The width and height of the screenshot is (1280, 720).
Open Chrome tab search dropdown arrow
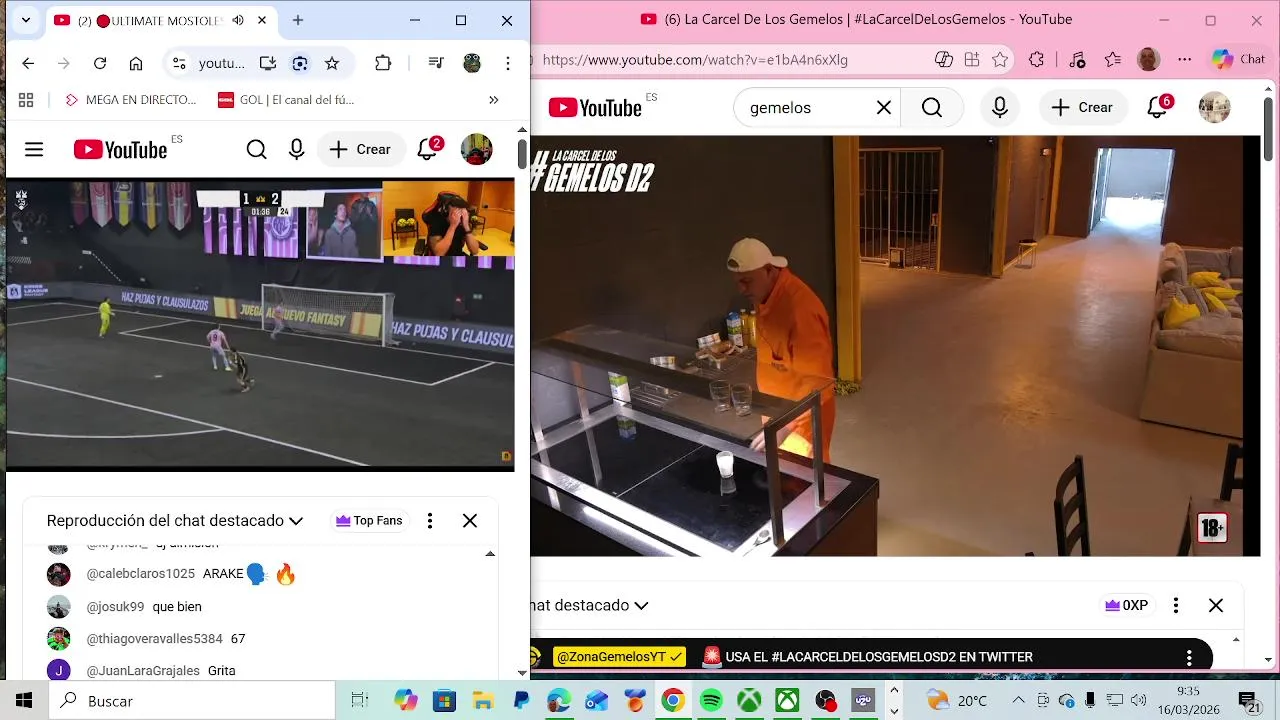pyautogui.click(x=26, y=20)
